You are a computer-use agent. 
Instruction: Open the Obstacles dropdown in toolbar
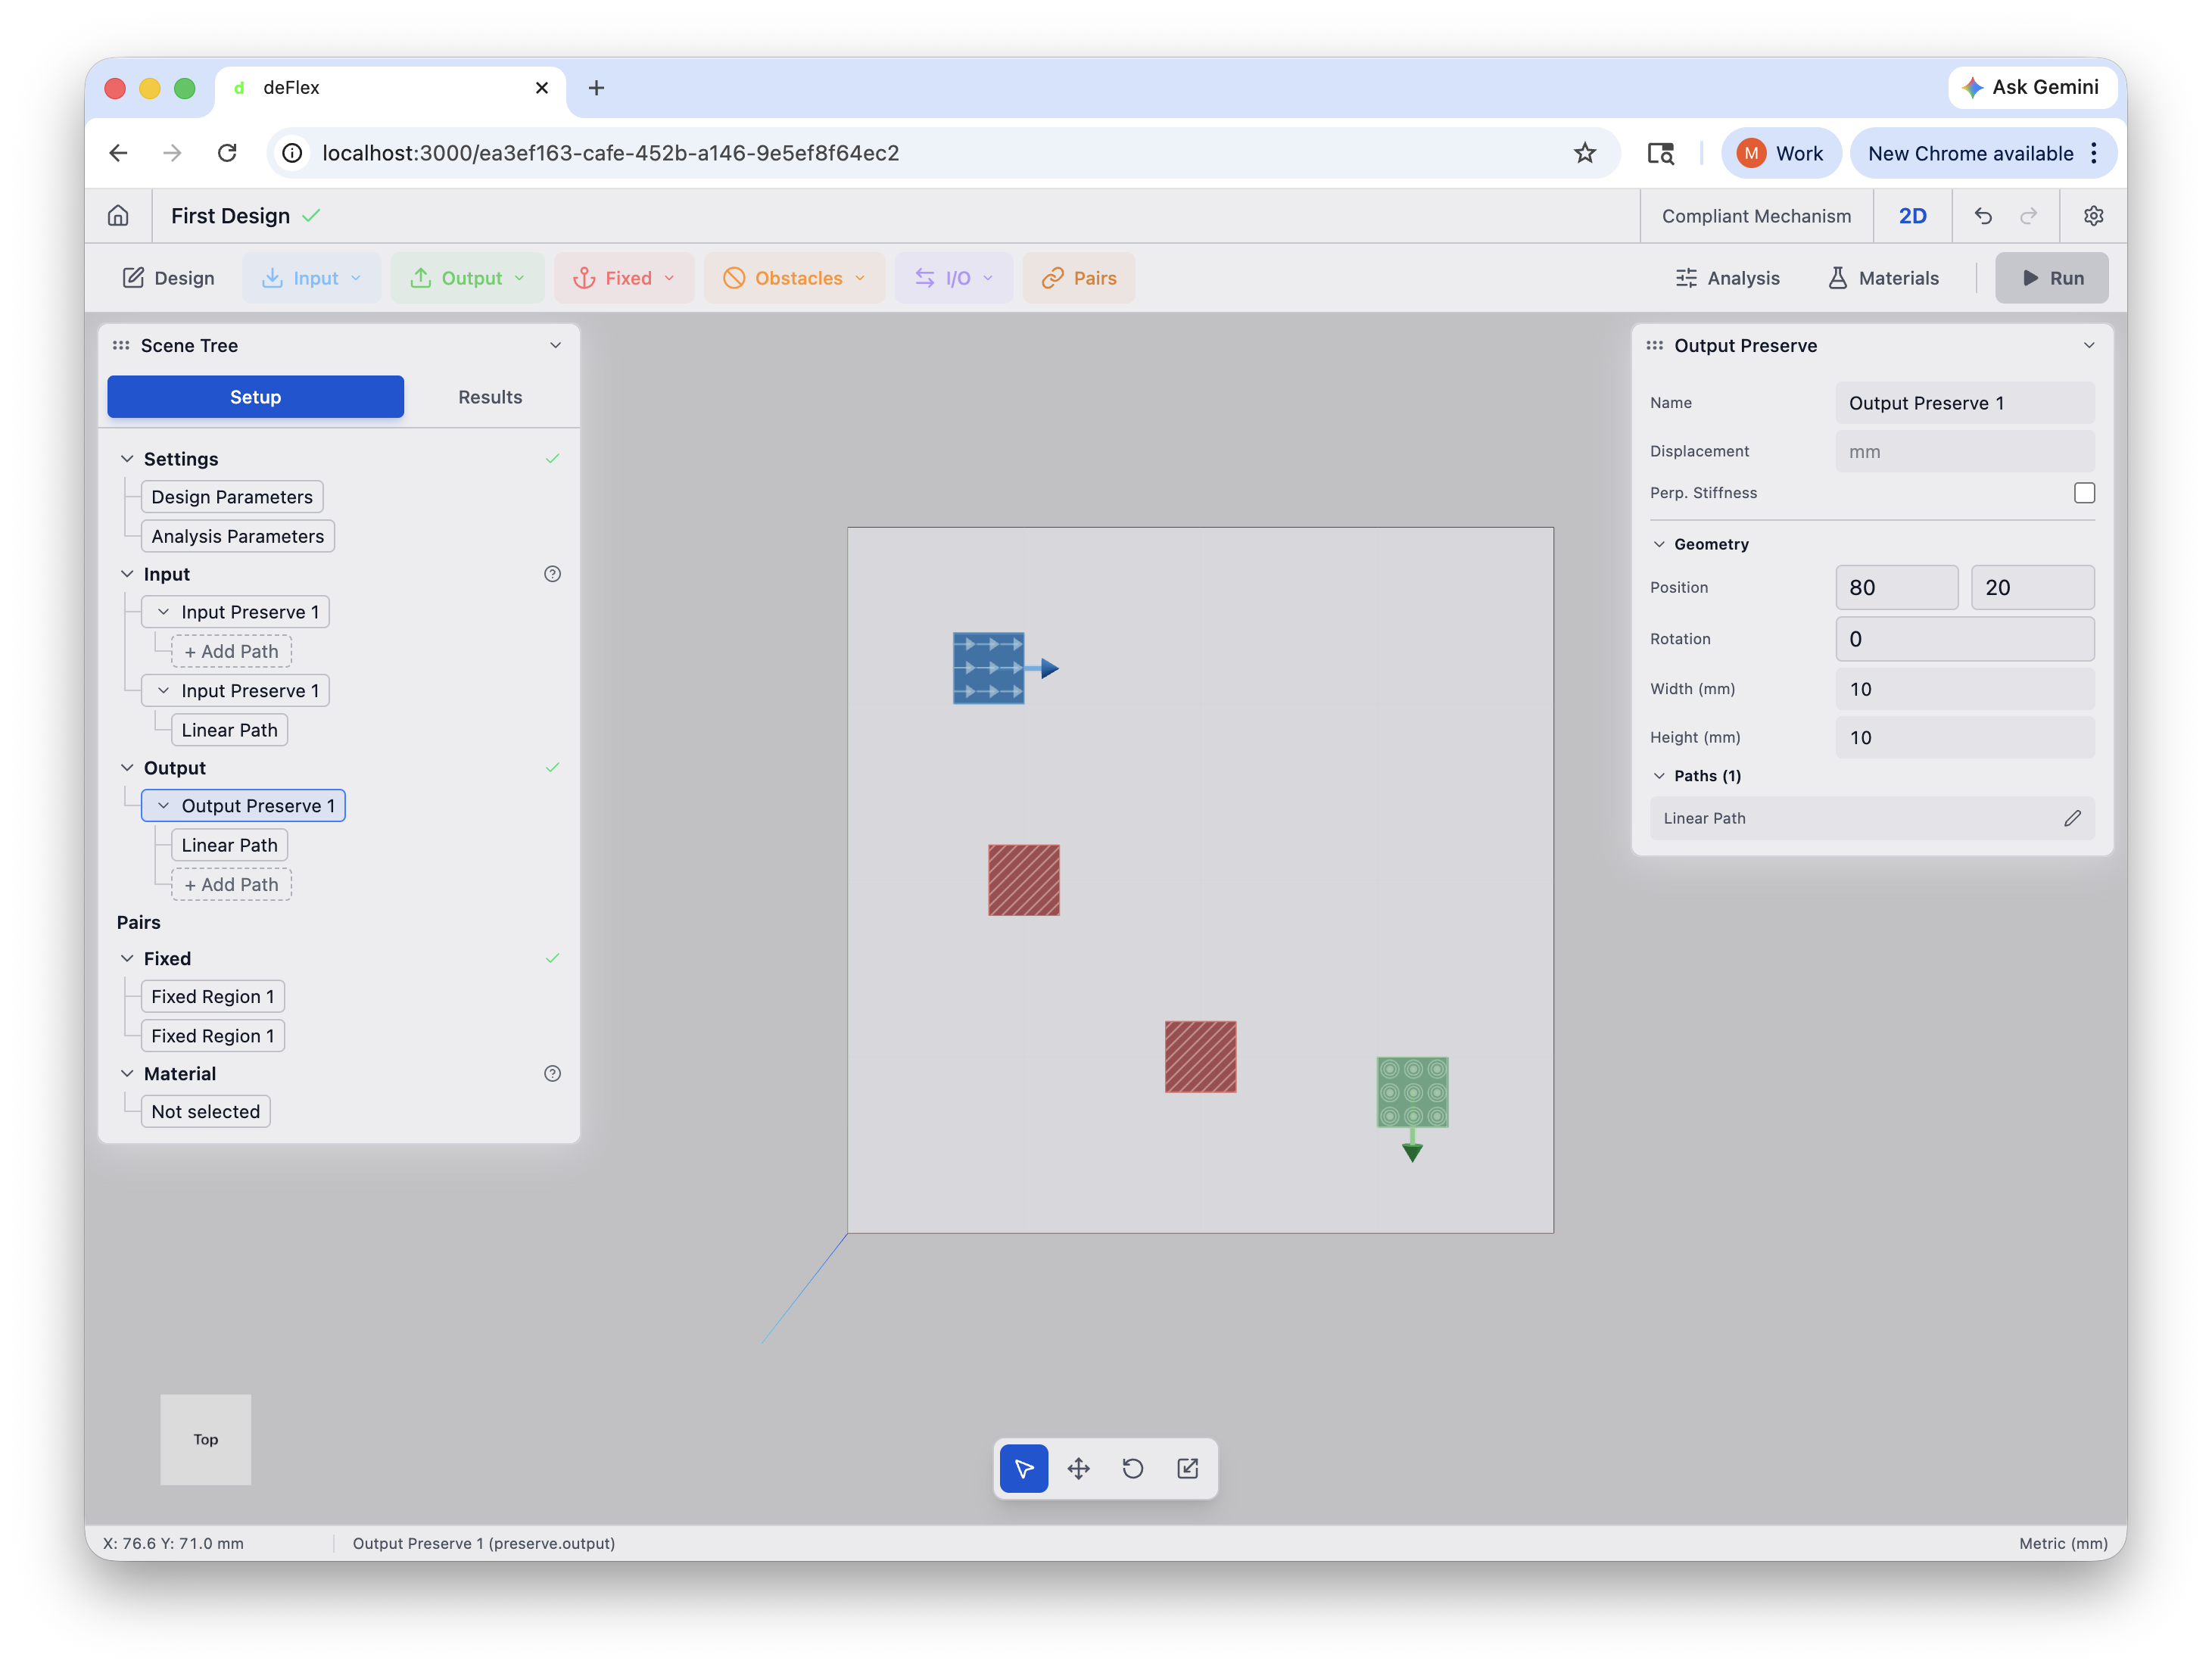point(794,278)
